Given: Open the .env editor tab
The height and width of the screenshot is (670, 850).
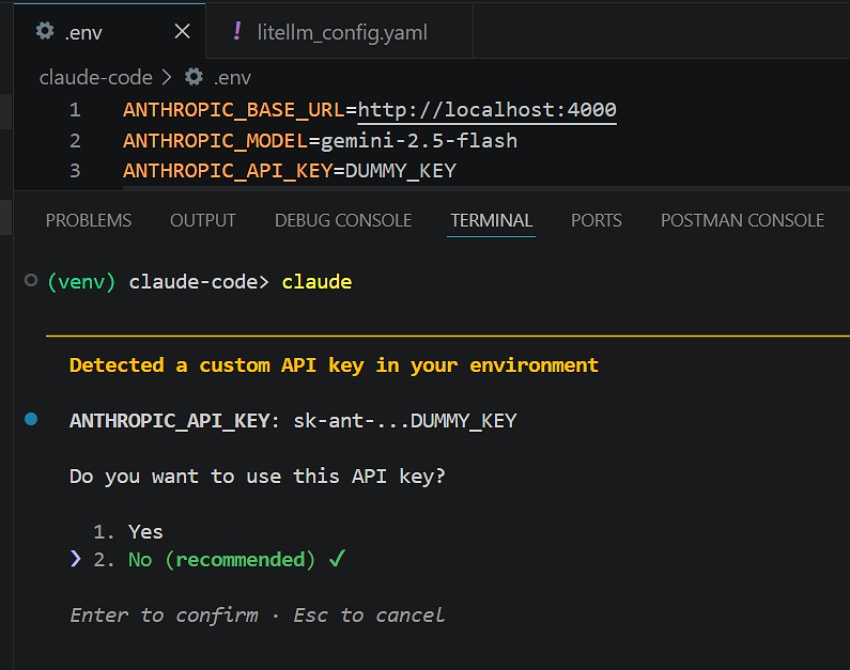Looking at the screenshot, I should click(x=110, y=31).
